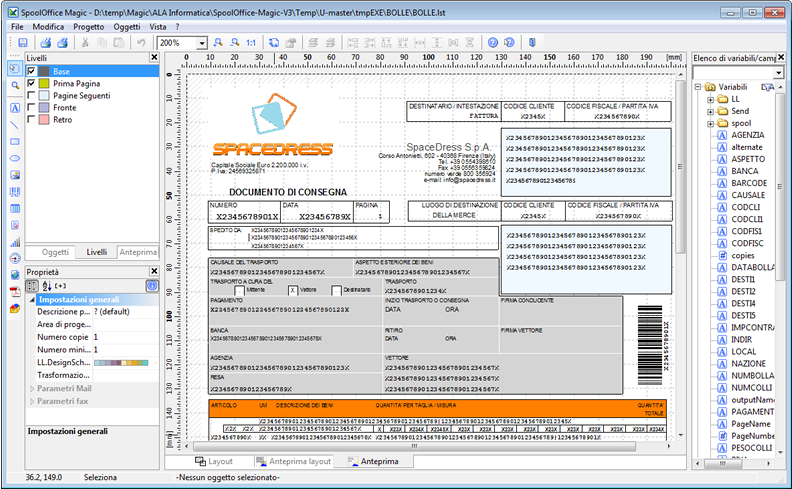Select the BARCODE variable in list

(749, 184)
